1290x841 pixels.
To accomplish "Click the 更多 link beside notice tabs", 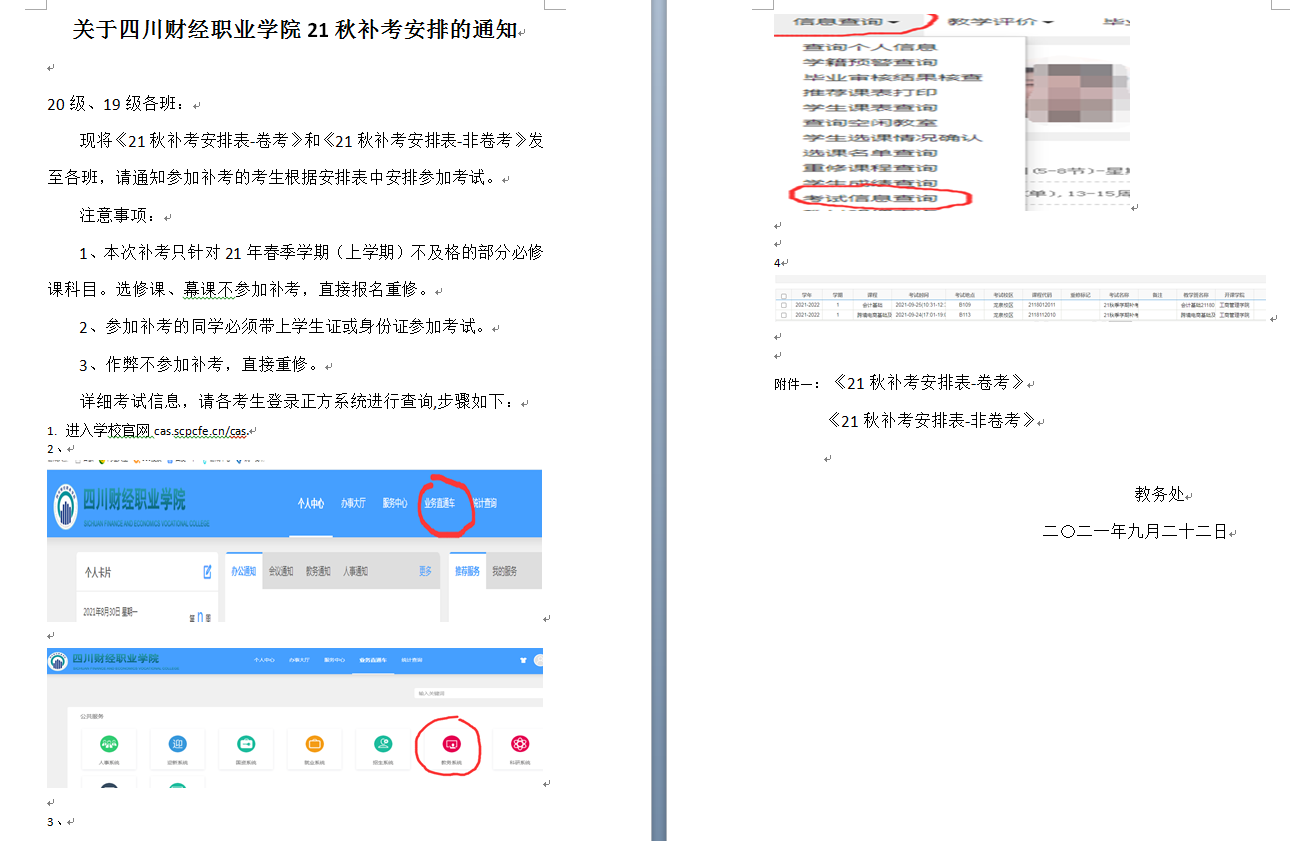I will click(x=425, y=571).
